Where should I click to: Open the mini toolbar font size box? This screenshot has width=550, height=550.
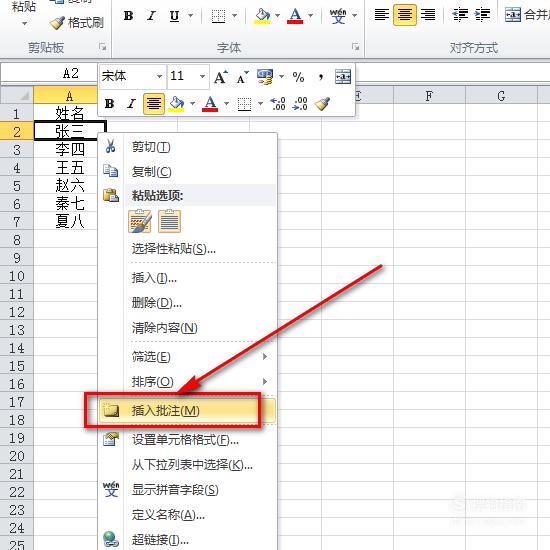pyautogui.click(x=188, y=76)
